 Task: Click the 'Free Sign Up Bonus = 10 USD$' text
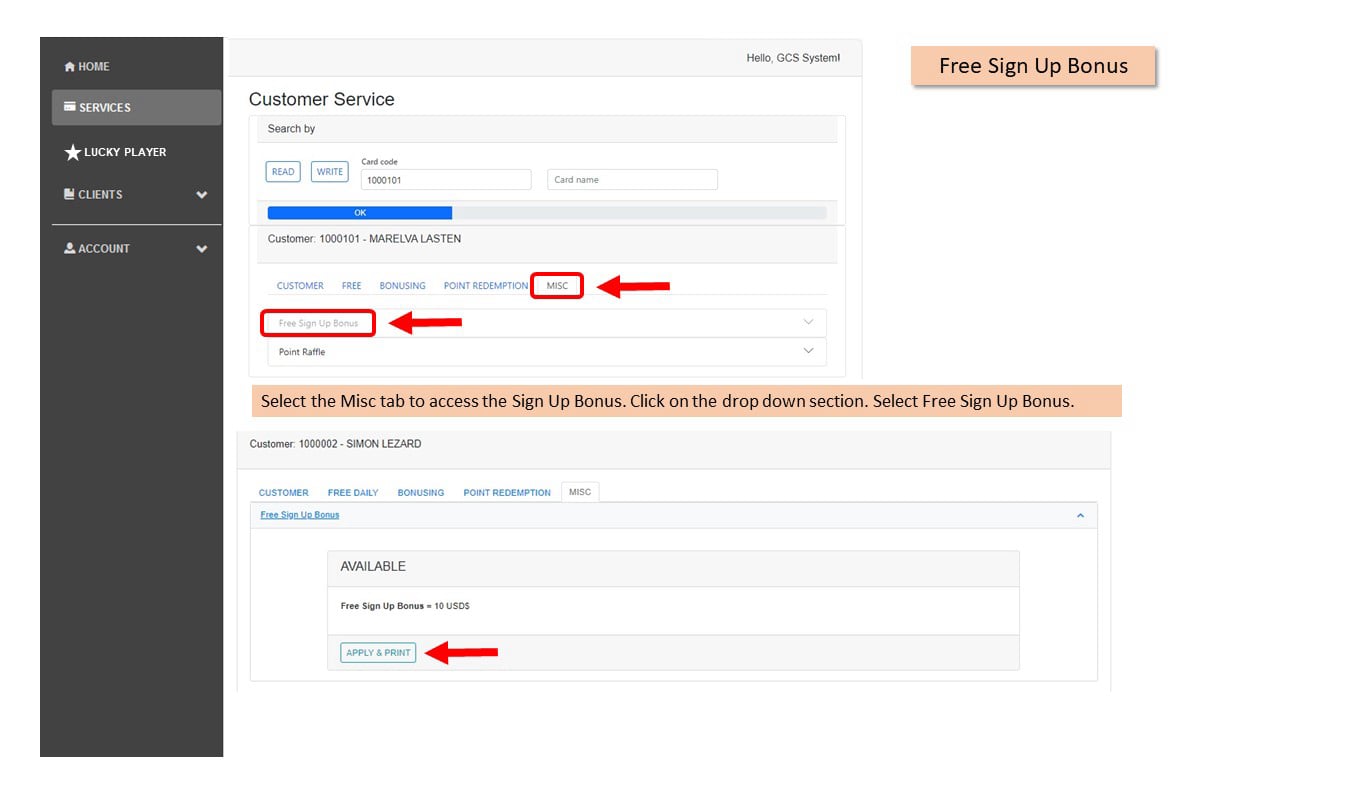[405, 606]
